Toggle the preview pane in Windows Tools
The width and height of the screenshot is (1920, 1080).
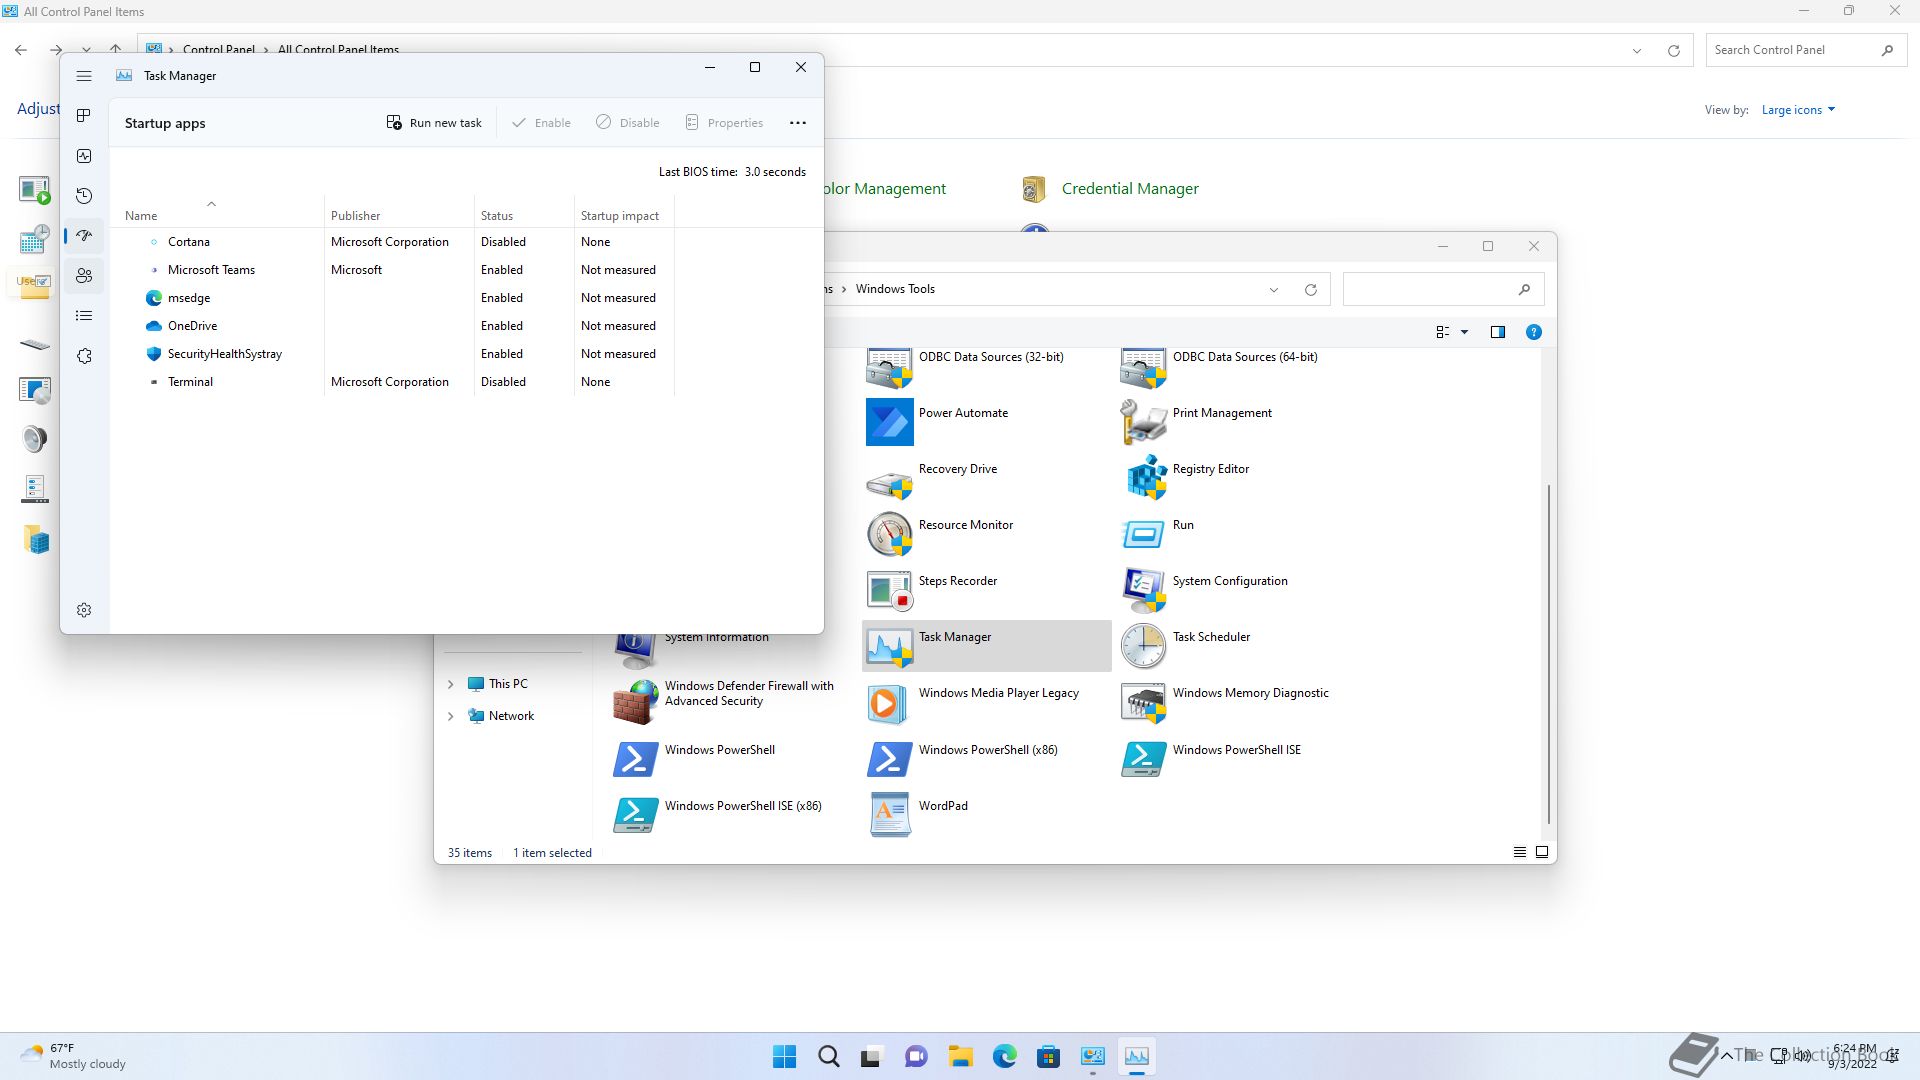[x=1498, y=332]
